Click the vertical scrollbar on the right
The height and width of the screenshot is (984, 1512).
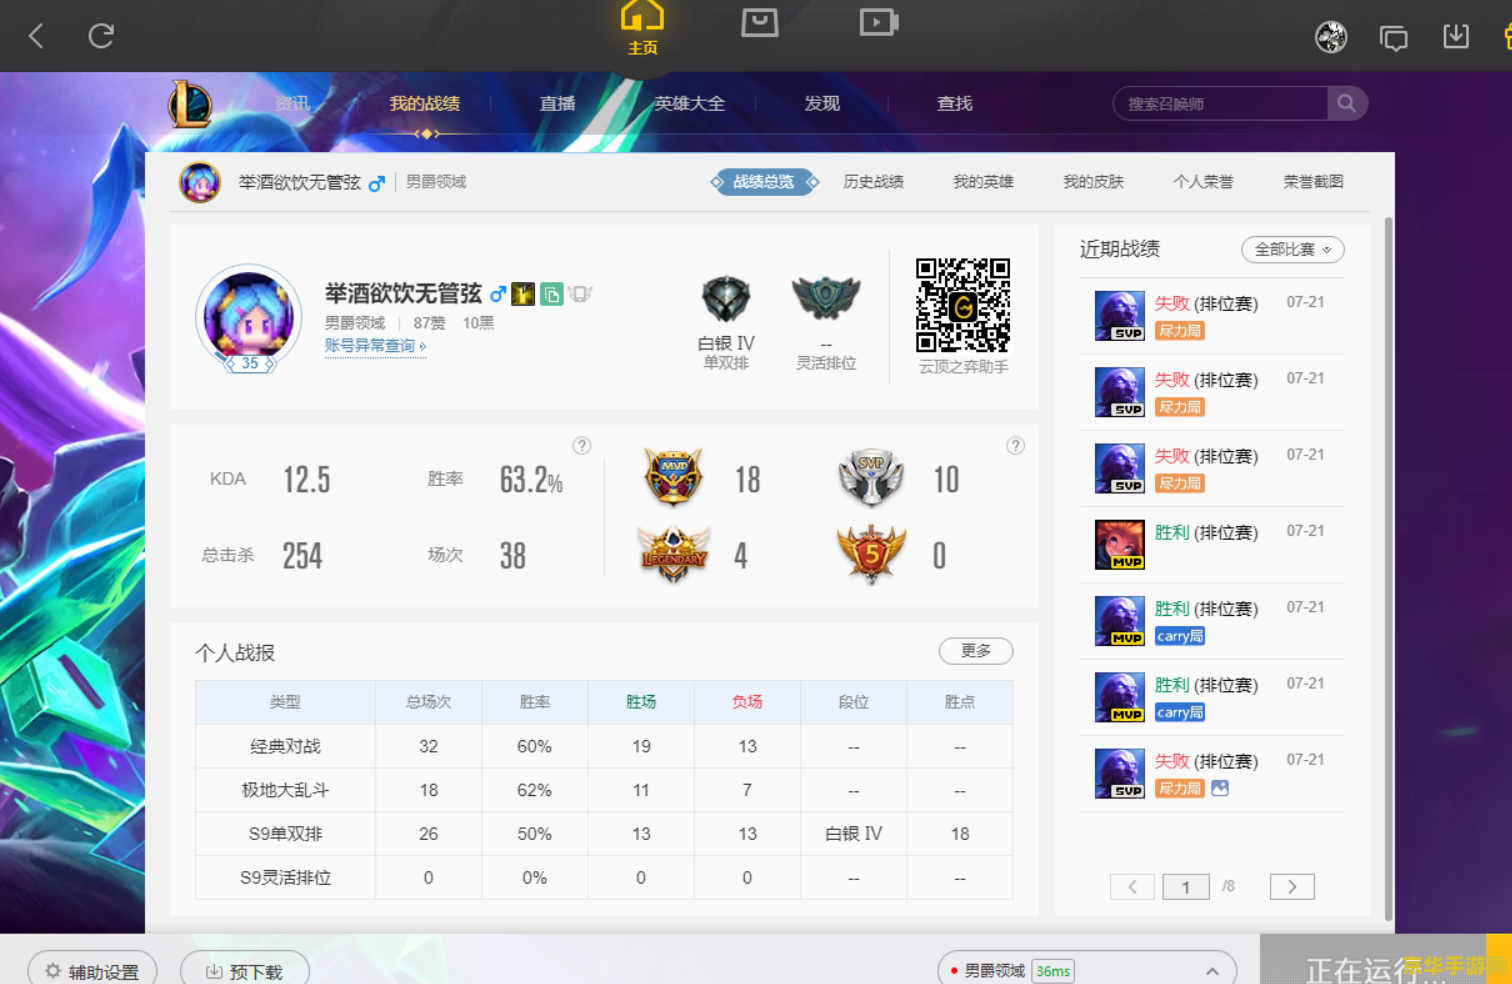tap(1388, 568)
